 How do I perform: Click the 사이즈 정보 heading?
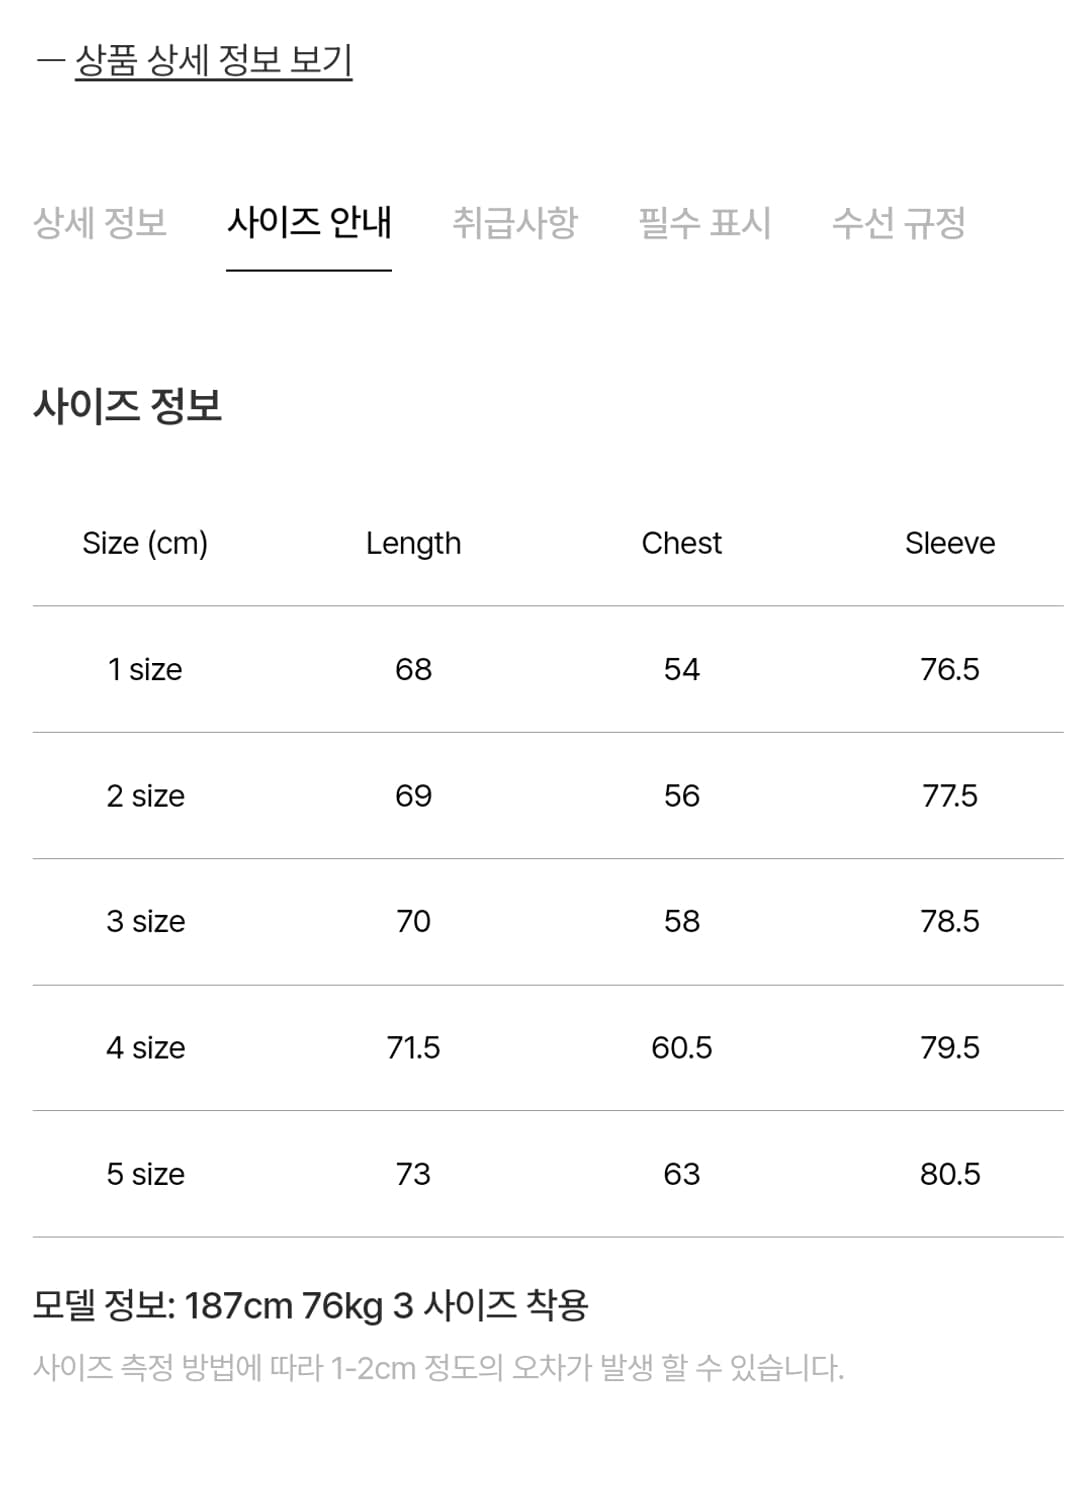click(x=127, y=406)
